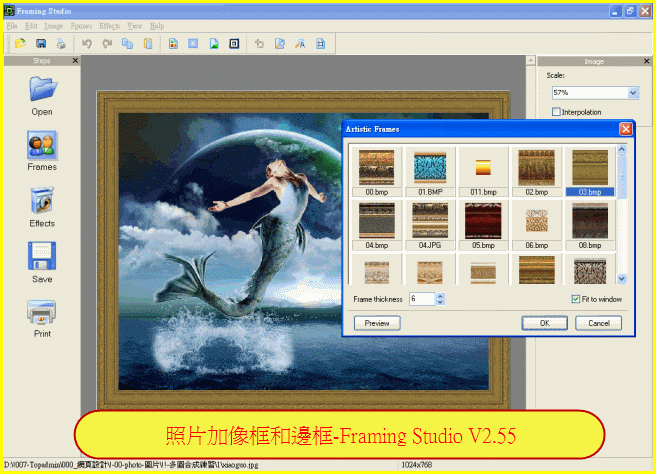Open the Effects menu
Screen dimensions: 656x474
[109, 24]
